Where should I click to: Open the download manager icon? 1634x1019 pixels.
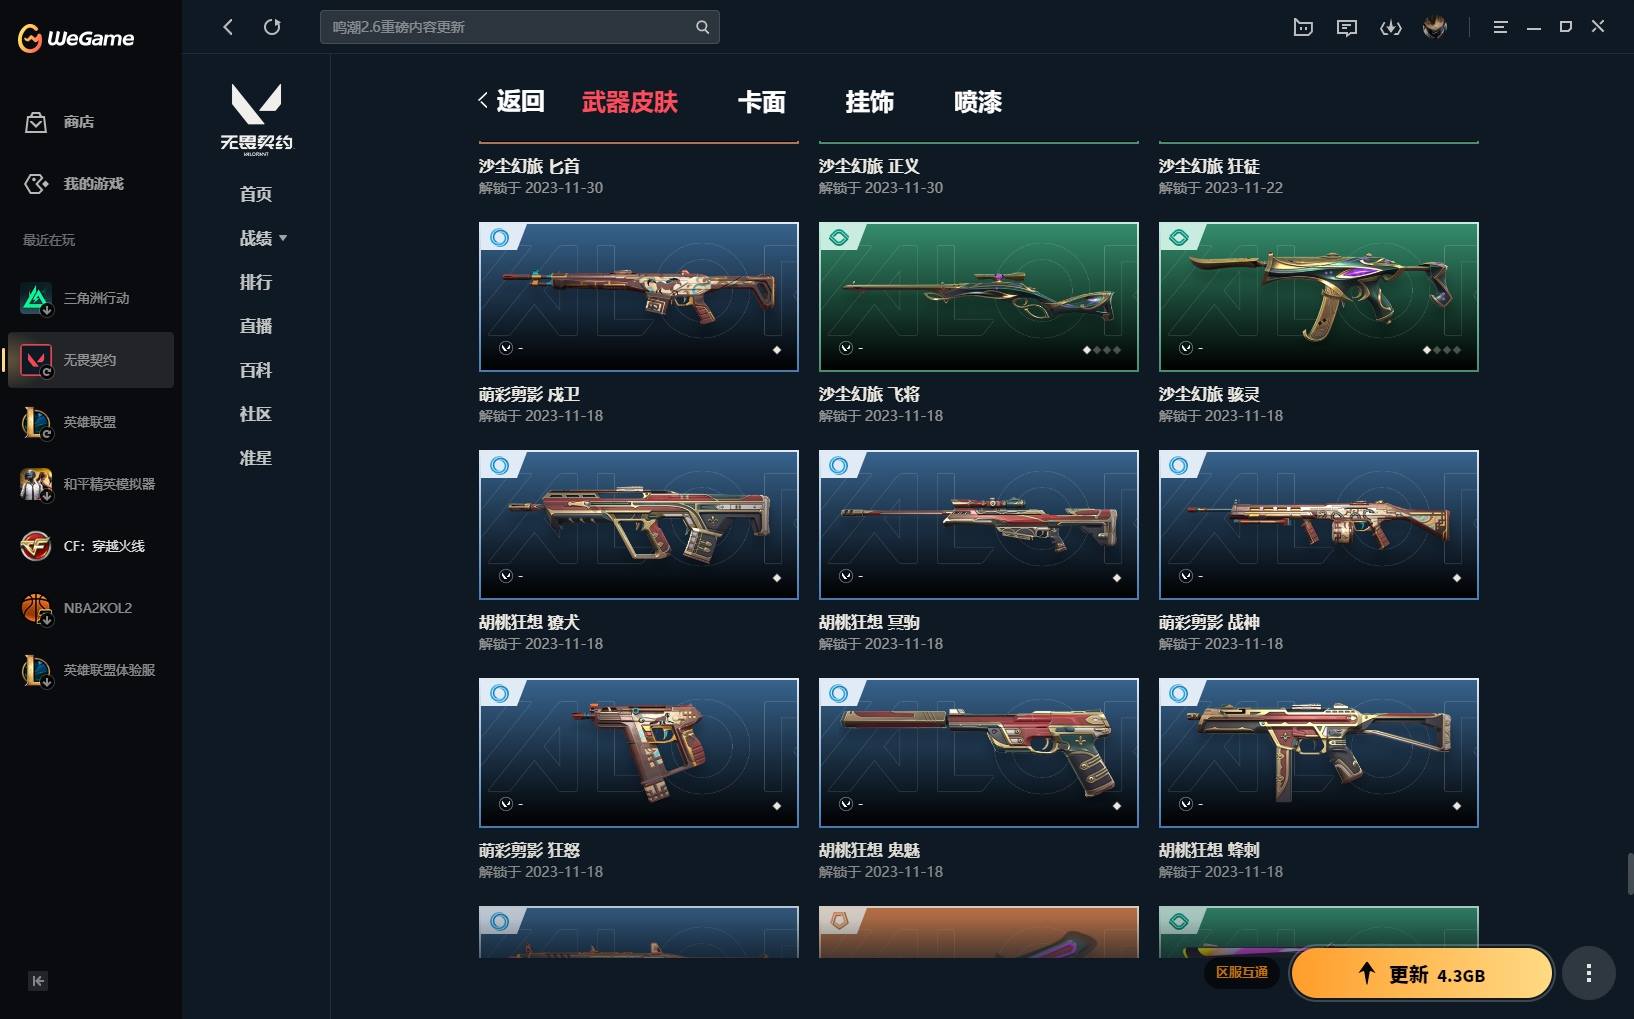point(1391,27)
